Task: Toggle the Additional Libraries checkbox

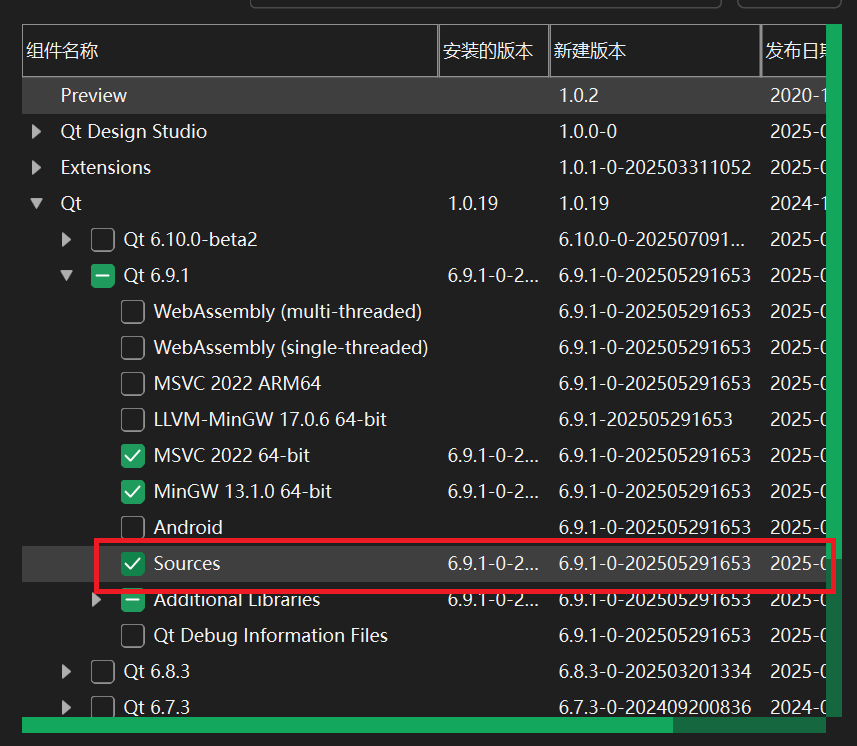Action: (133, 601)
